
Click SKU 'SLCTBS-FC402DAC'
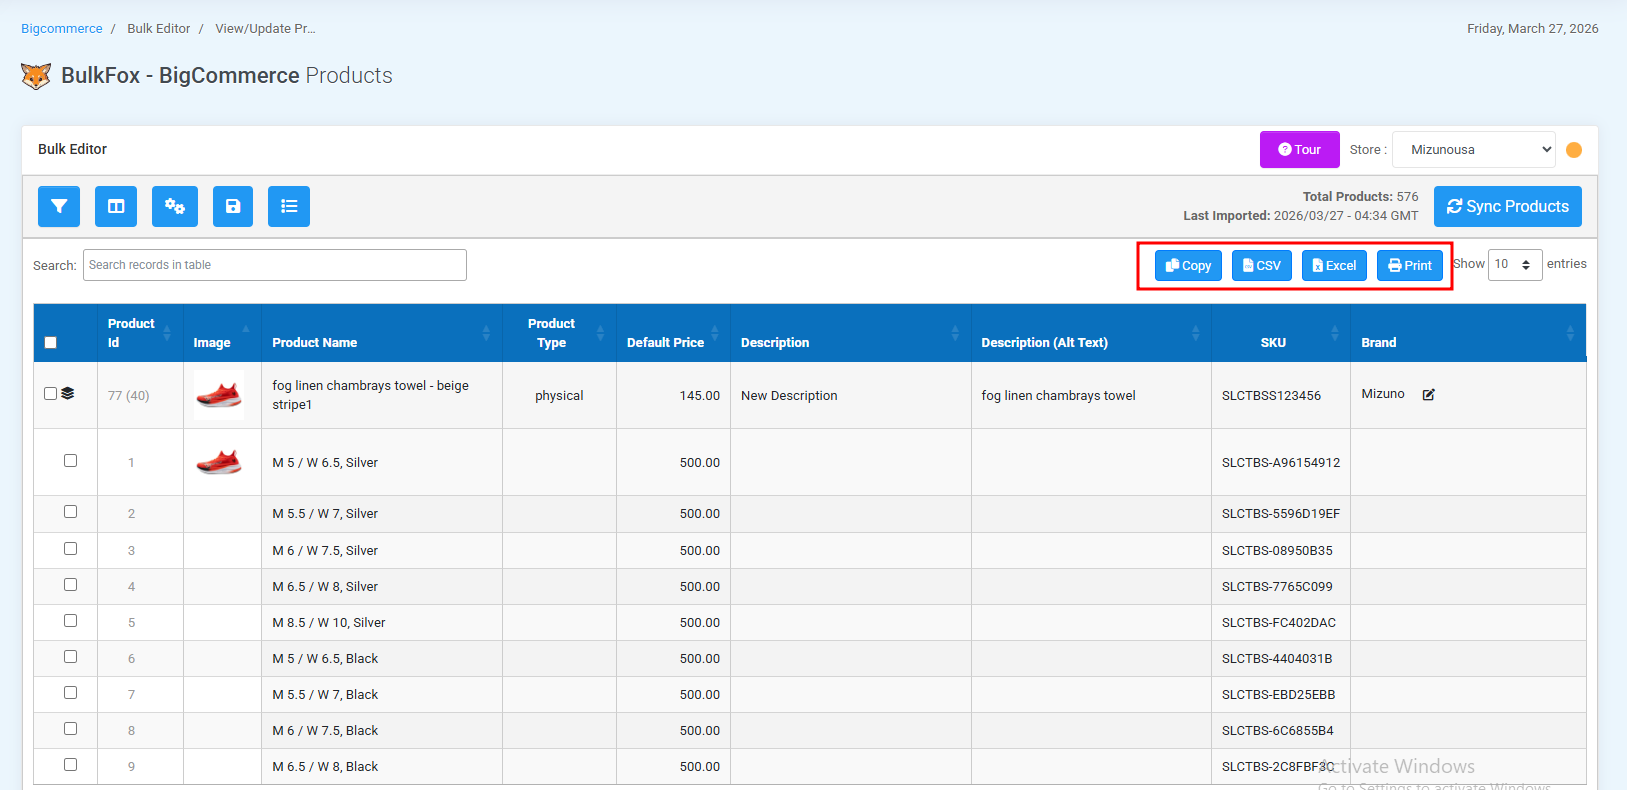pos(1279,623)
